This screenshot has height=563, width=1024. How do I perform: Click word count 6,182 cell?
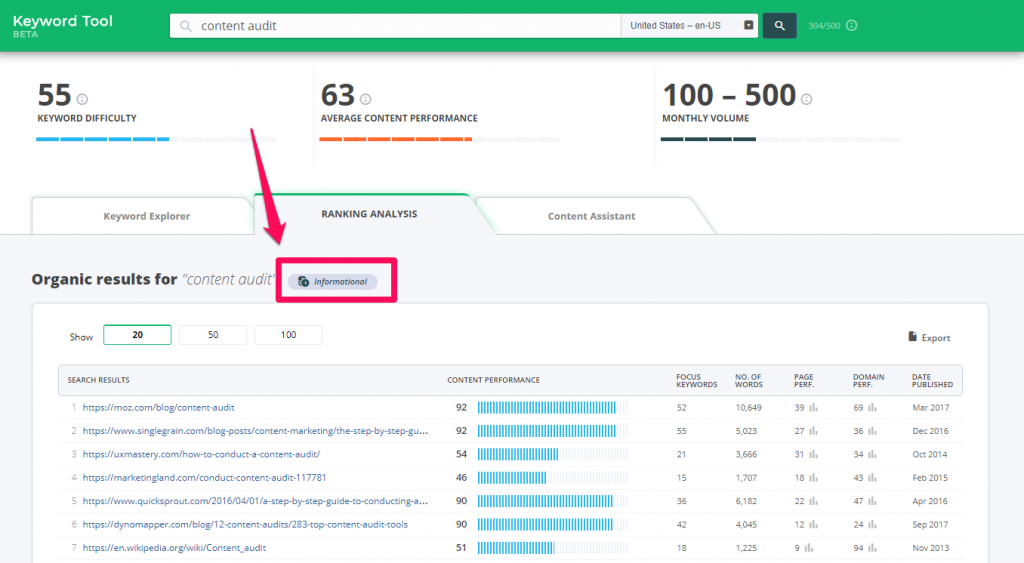click(746, 501)
